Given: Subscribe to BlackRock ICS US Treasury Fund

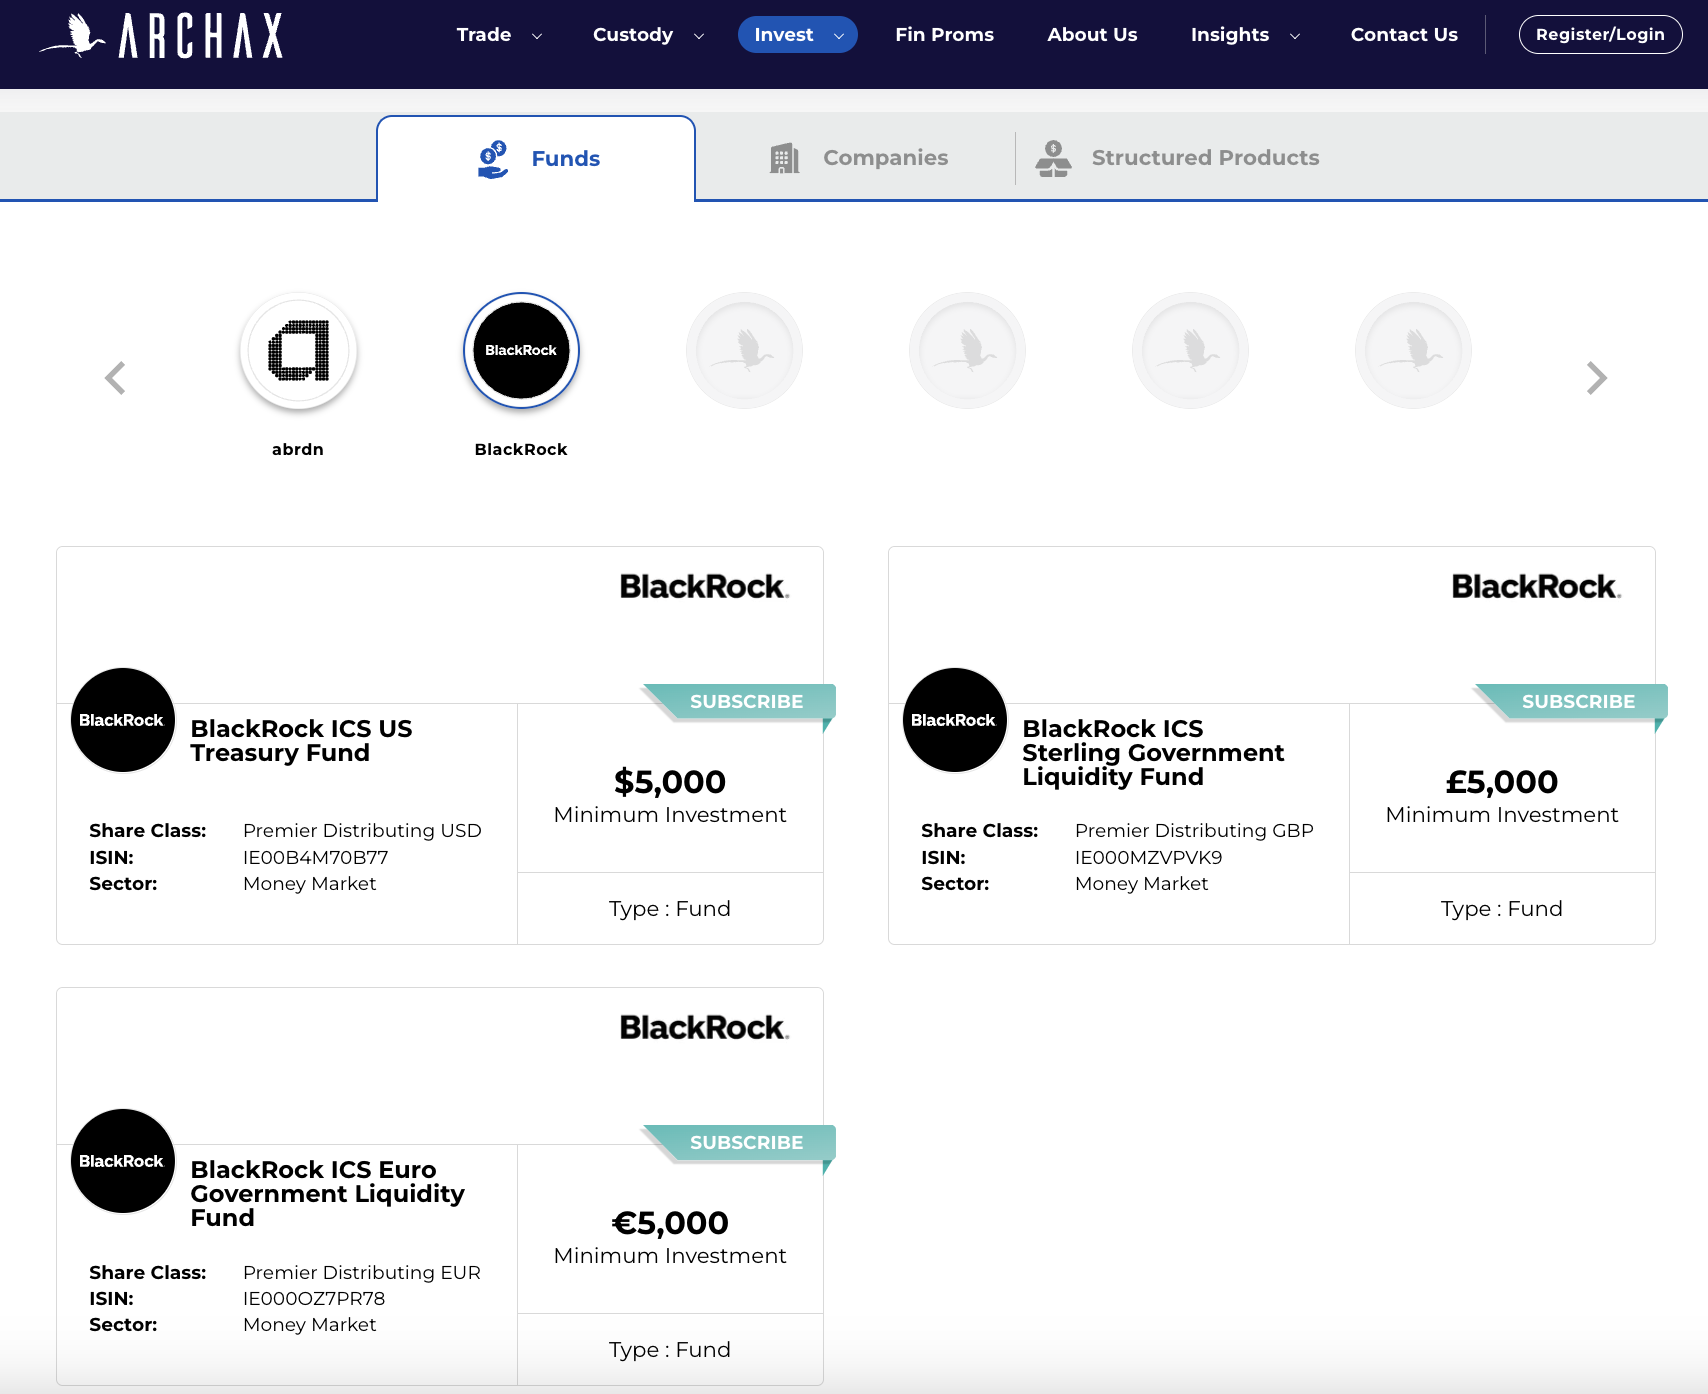Looking at the screenshot, I should click(745, 702).
